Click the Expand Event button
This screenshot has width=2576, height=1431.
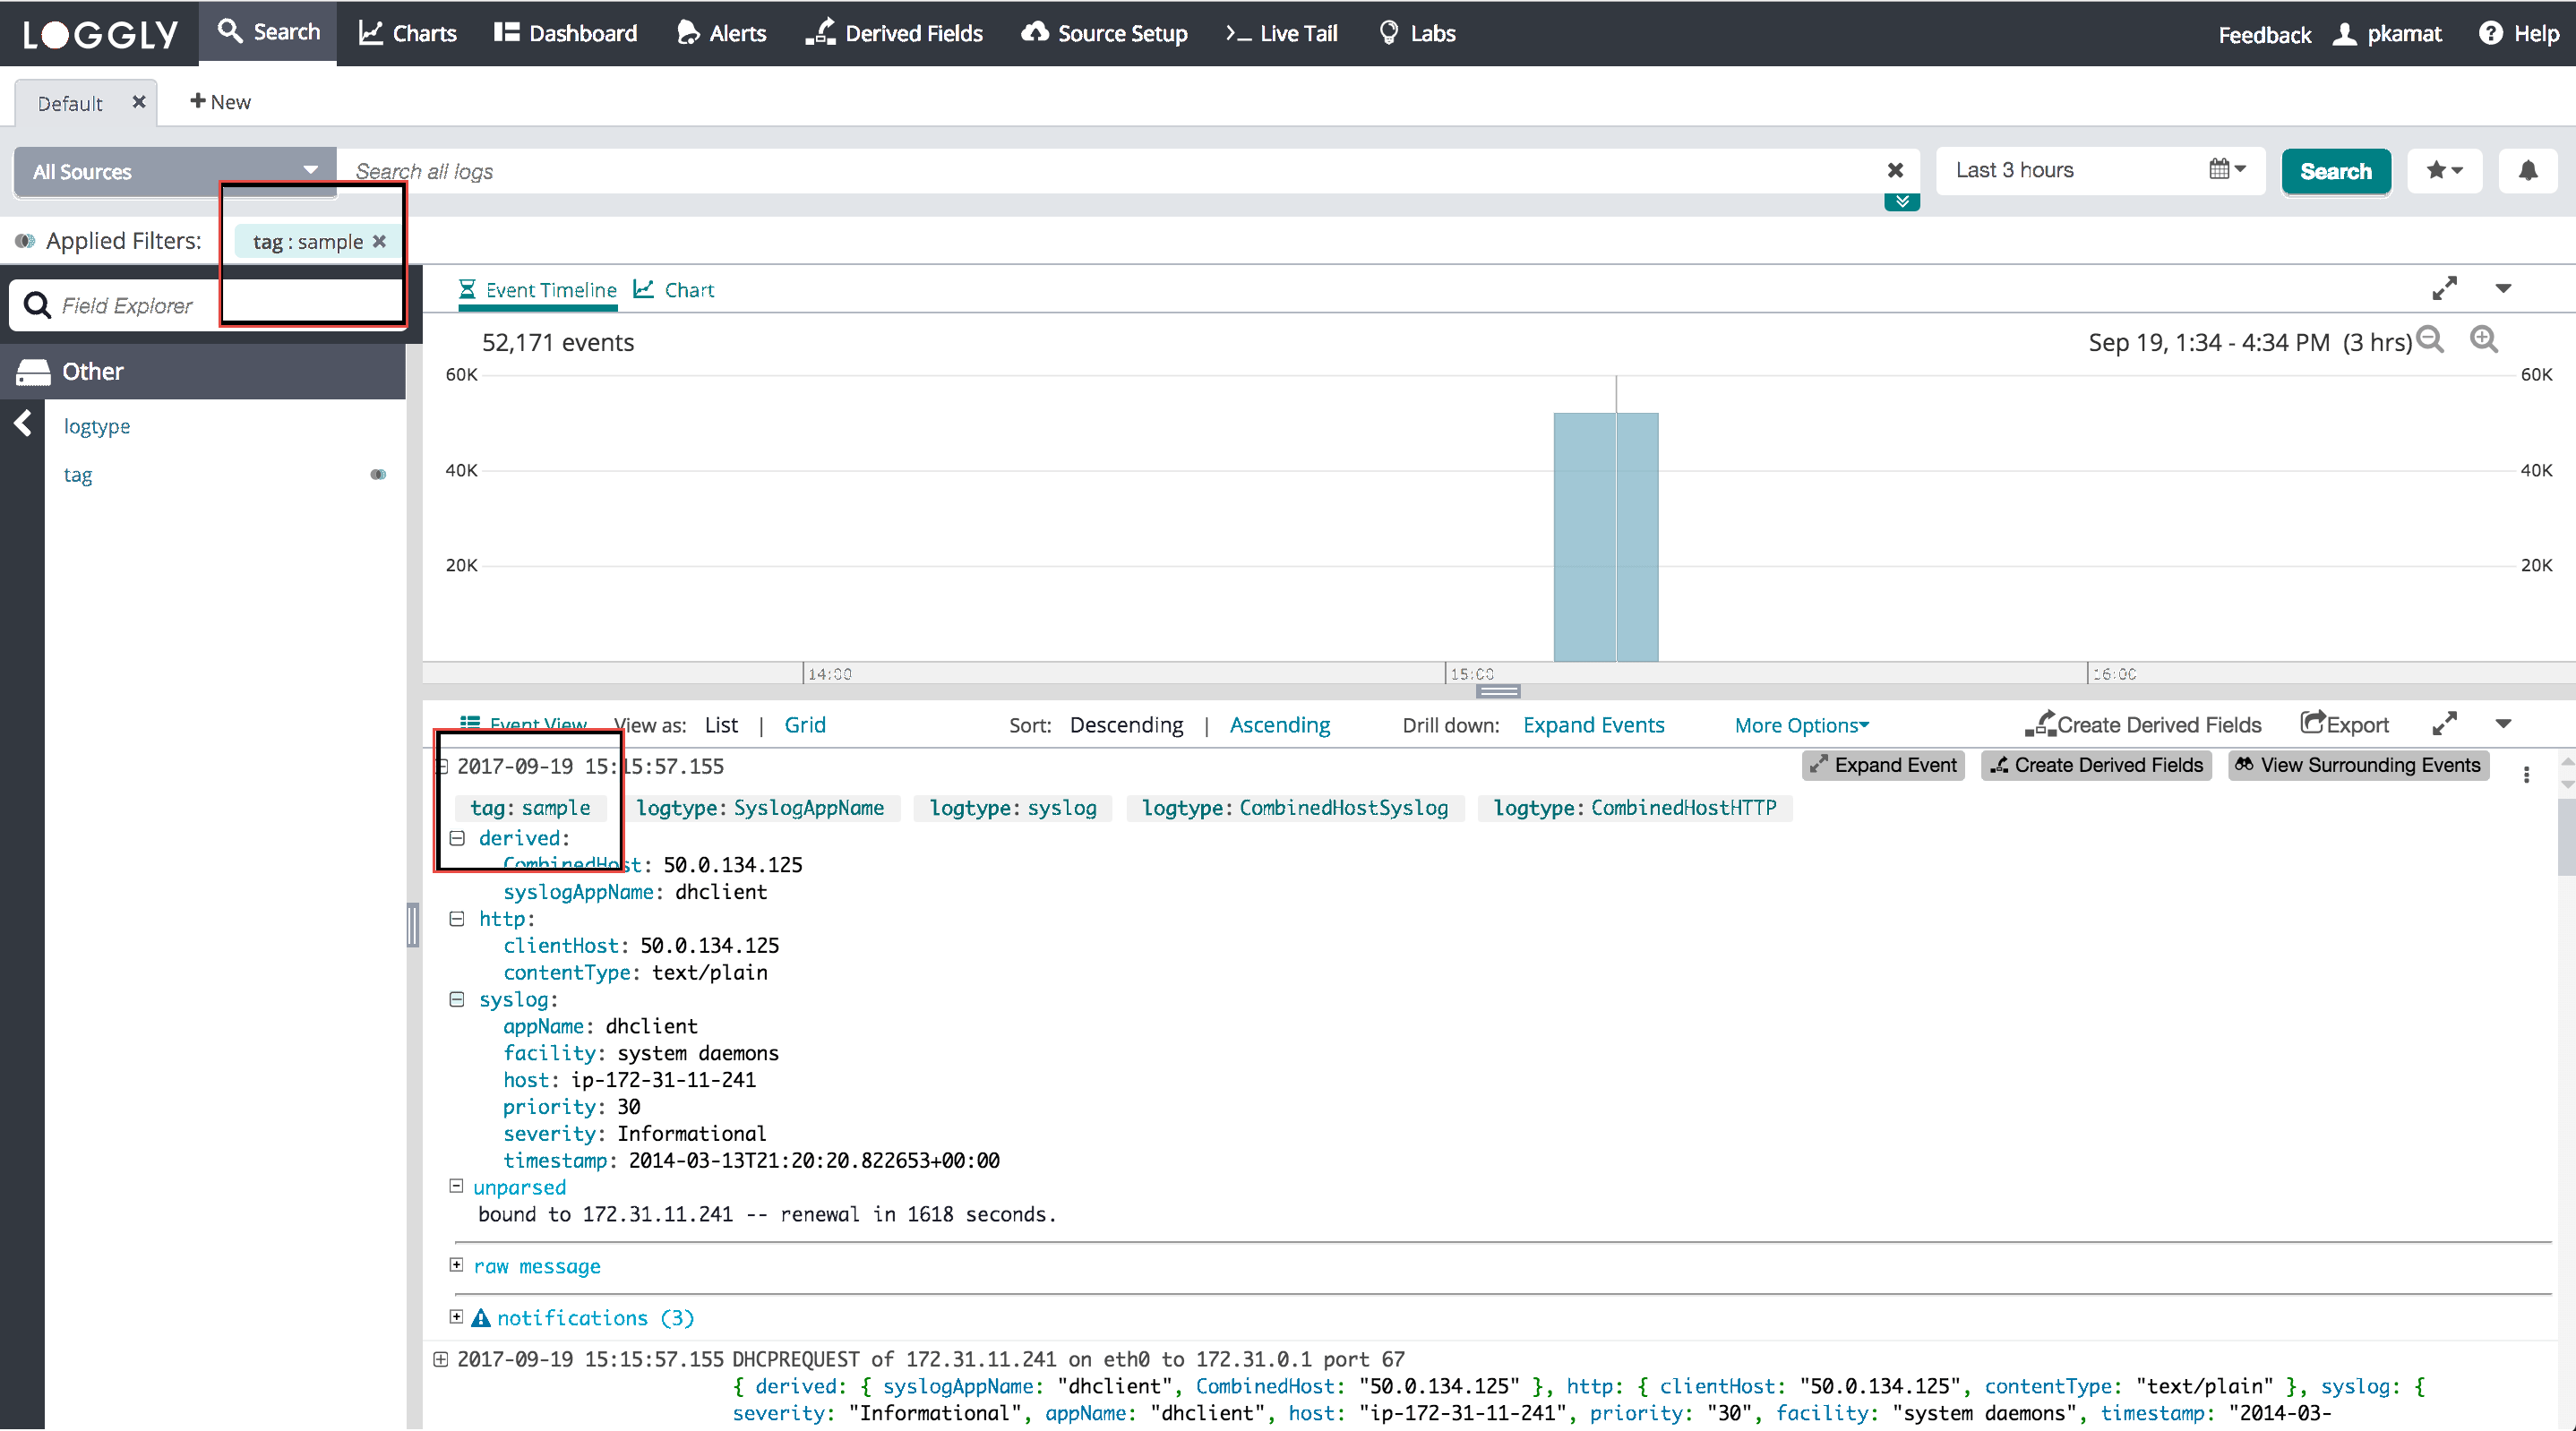1883,765
